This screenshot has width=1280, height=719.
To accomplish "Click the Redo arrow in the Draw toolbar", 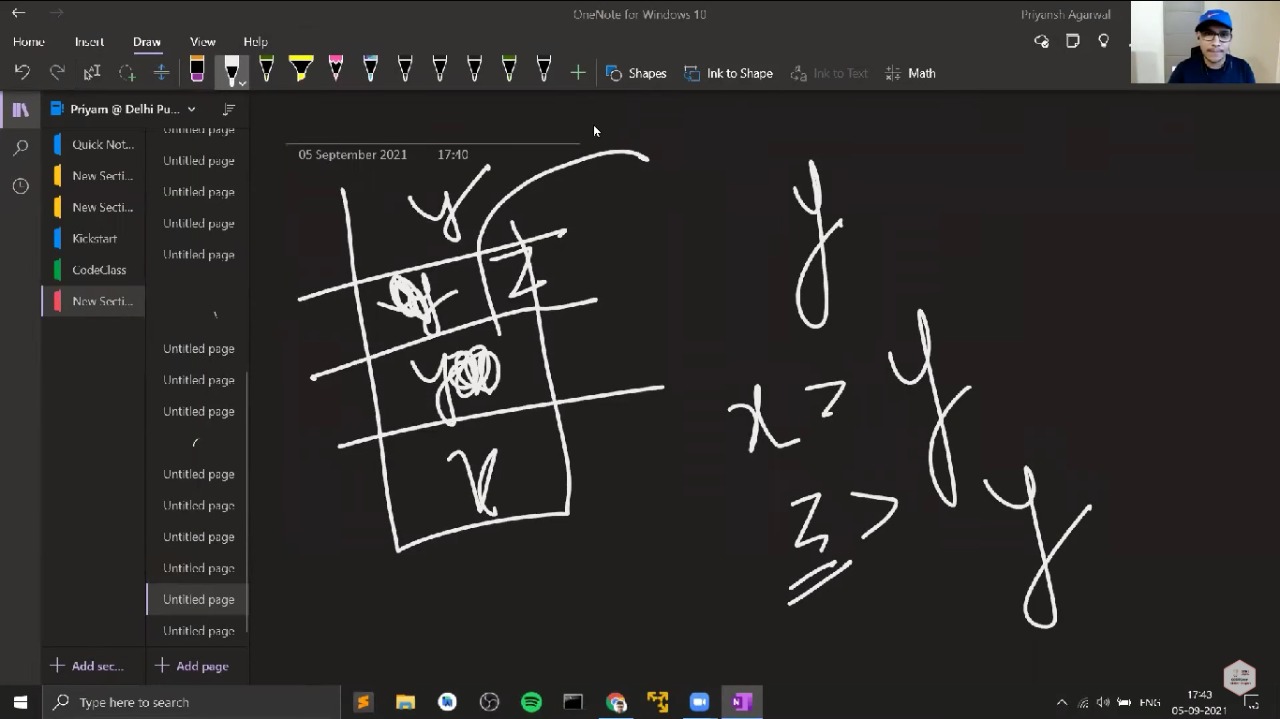I will click(x=57, y=72).
